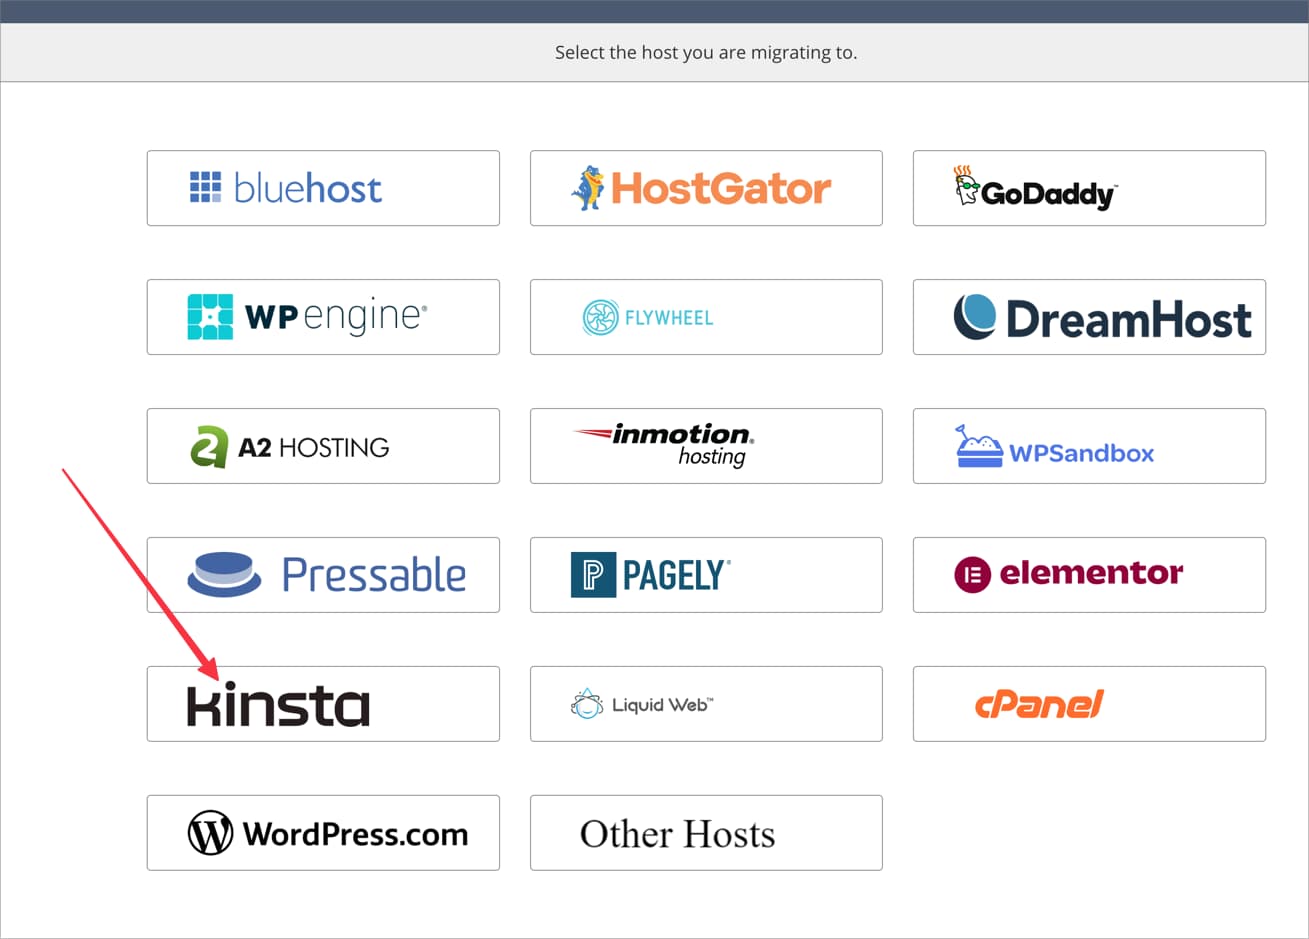Click the A2 Hosting green logo icon
This screenshot has height=939, width=1309.
click(209, 447)
